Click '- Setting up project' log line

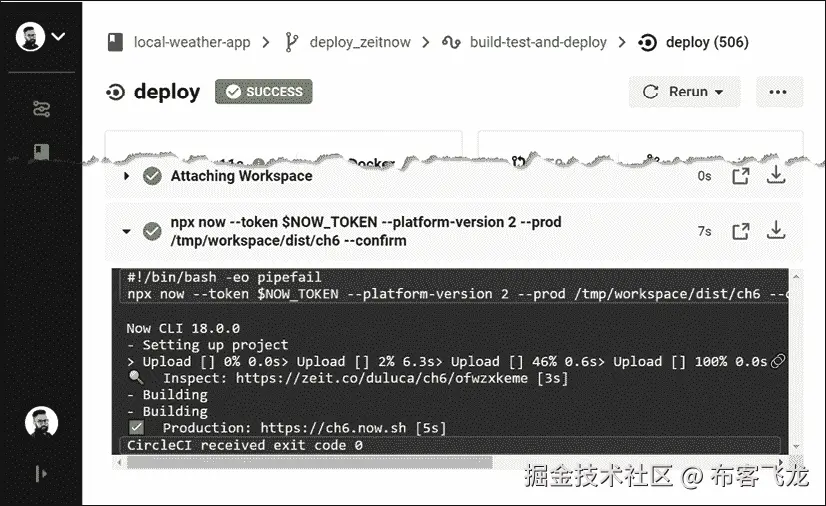(208, 345)
